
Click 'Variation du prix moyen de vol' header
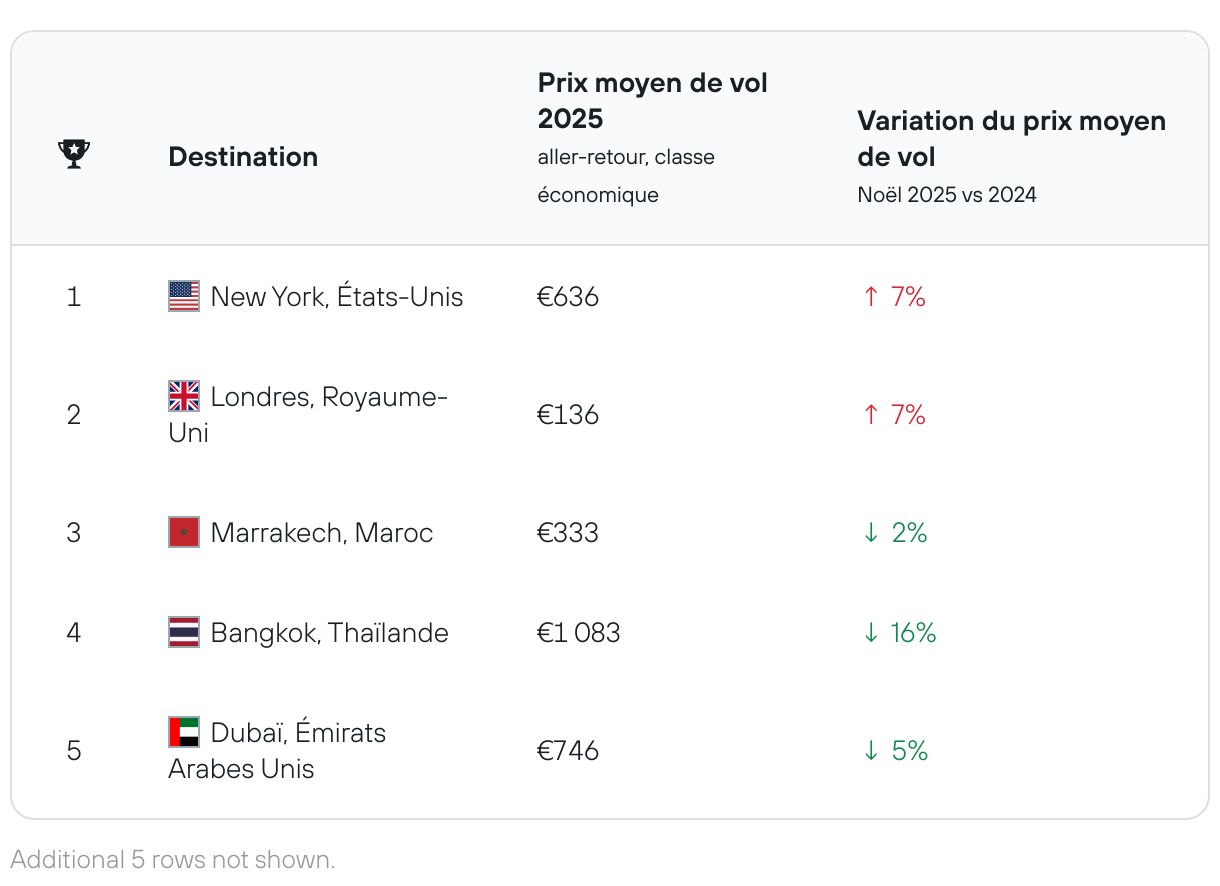[x=1011, y=138]
